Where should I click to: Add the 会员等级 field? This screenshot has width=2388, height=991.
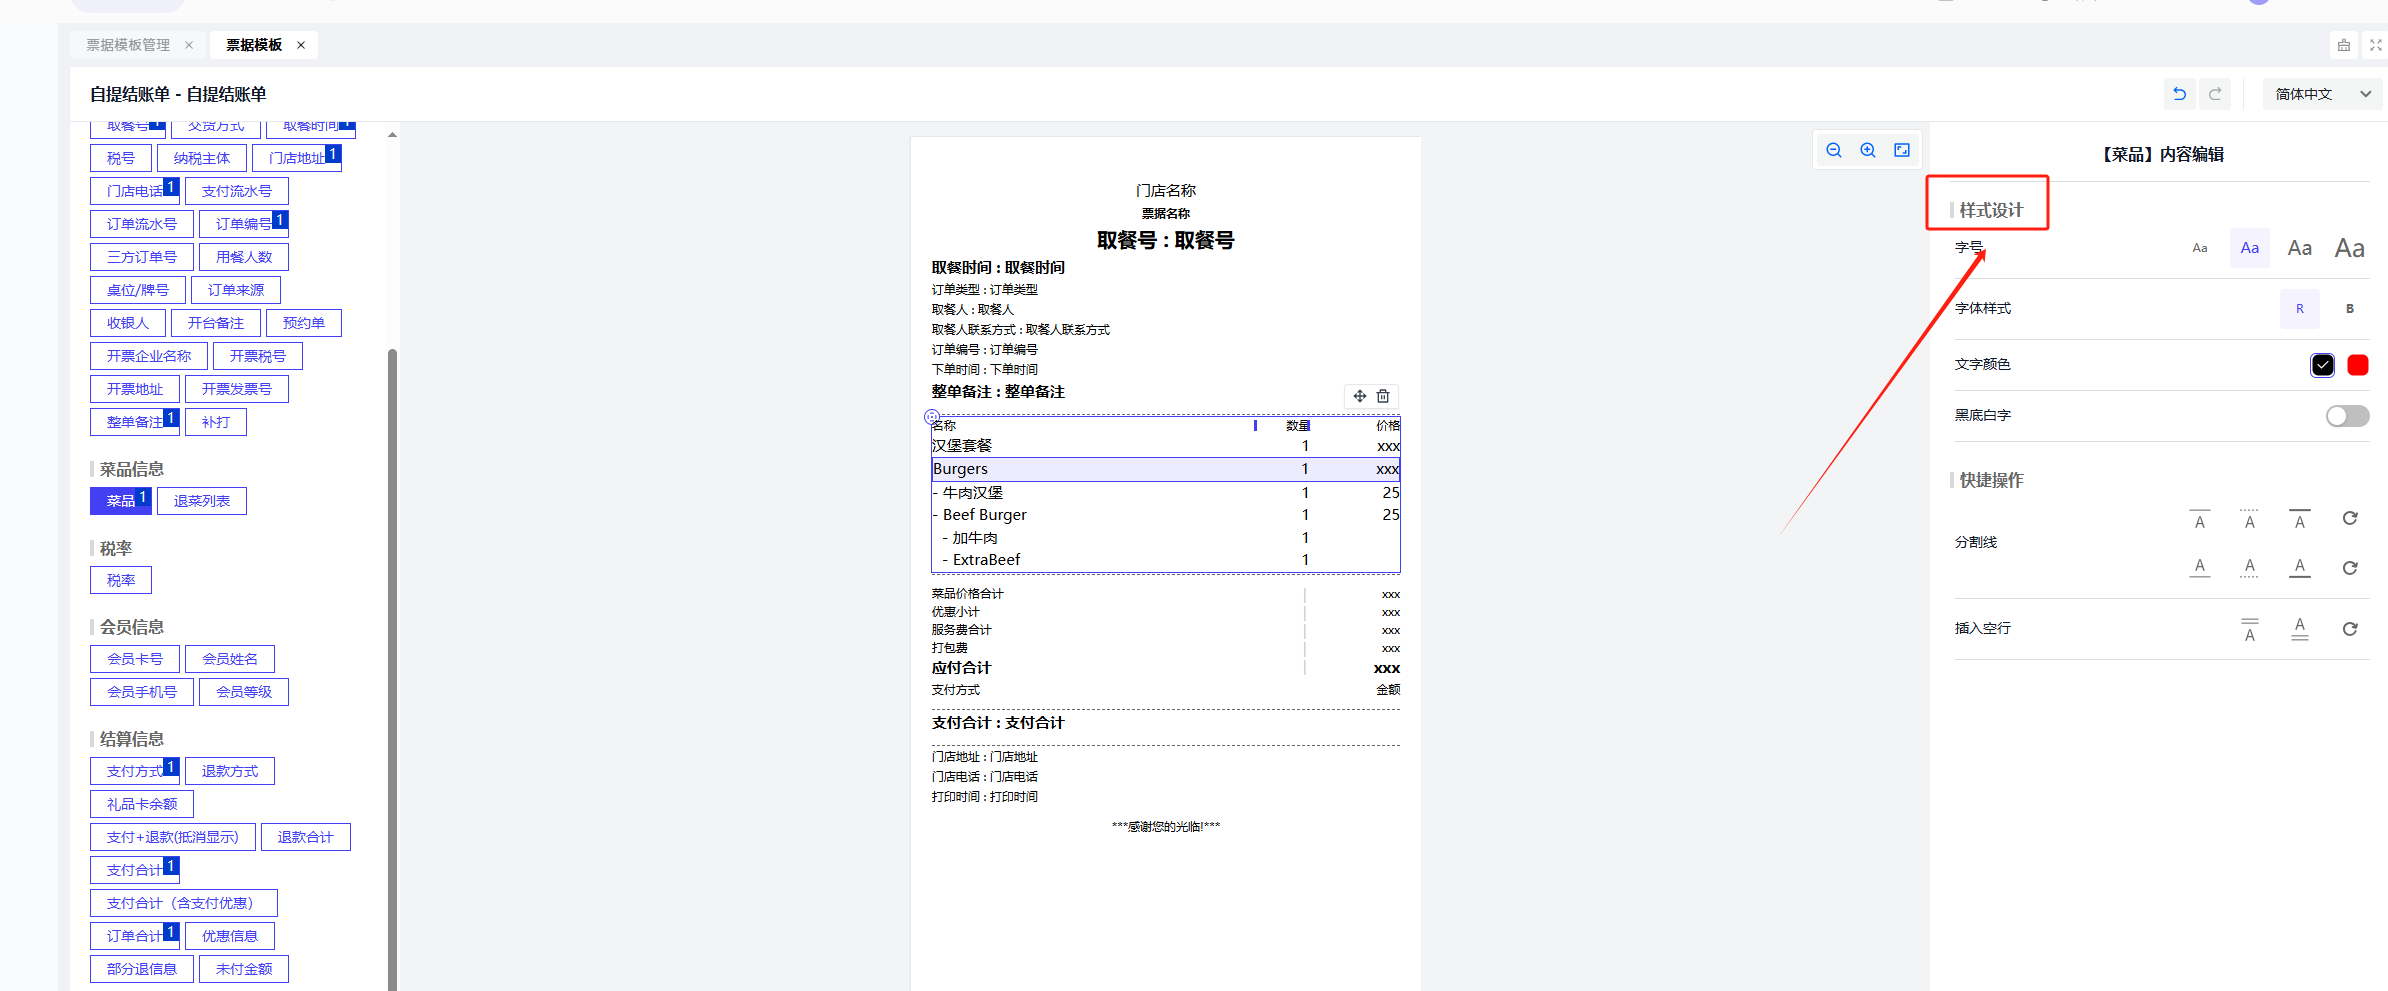tap(244, 692)
